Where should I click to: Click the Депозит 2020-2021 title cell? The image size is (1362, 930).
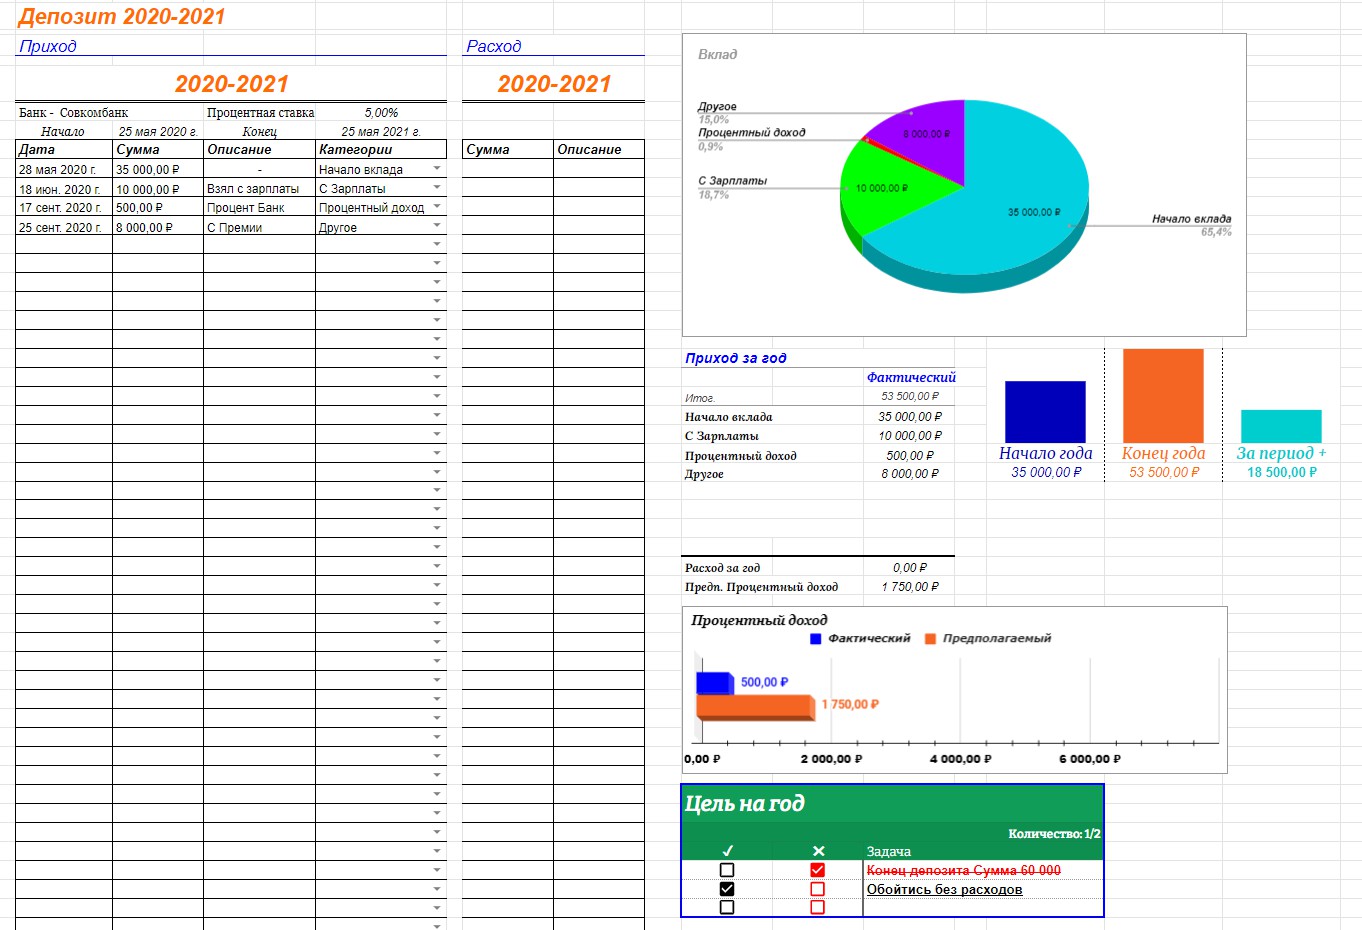[x=122, y=16]
